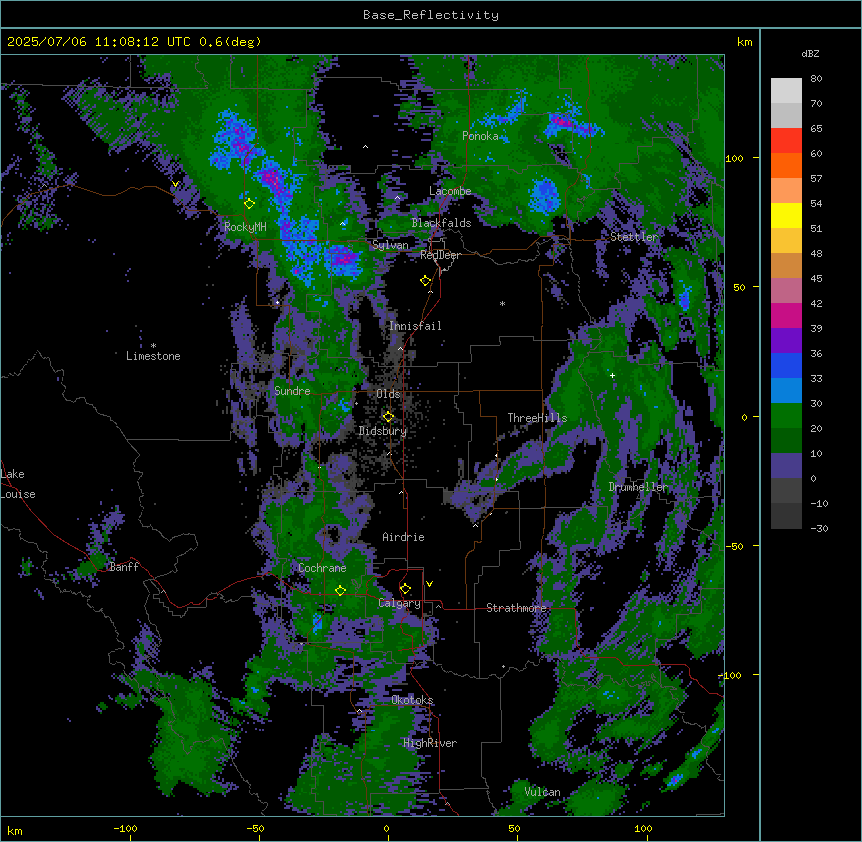The width and height of the screenshot is (862, 842).
Task: Click the 0.6(deg) elevation angle text
Action: click(230, 42)
